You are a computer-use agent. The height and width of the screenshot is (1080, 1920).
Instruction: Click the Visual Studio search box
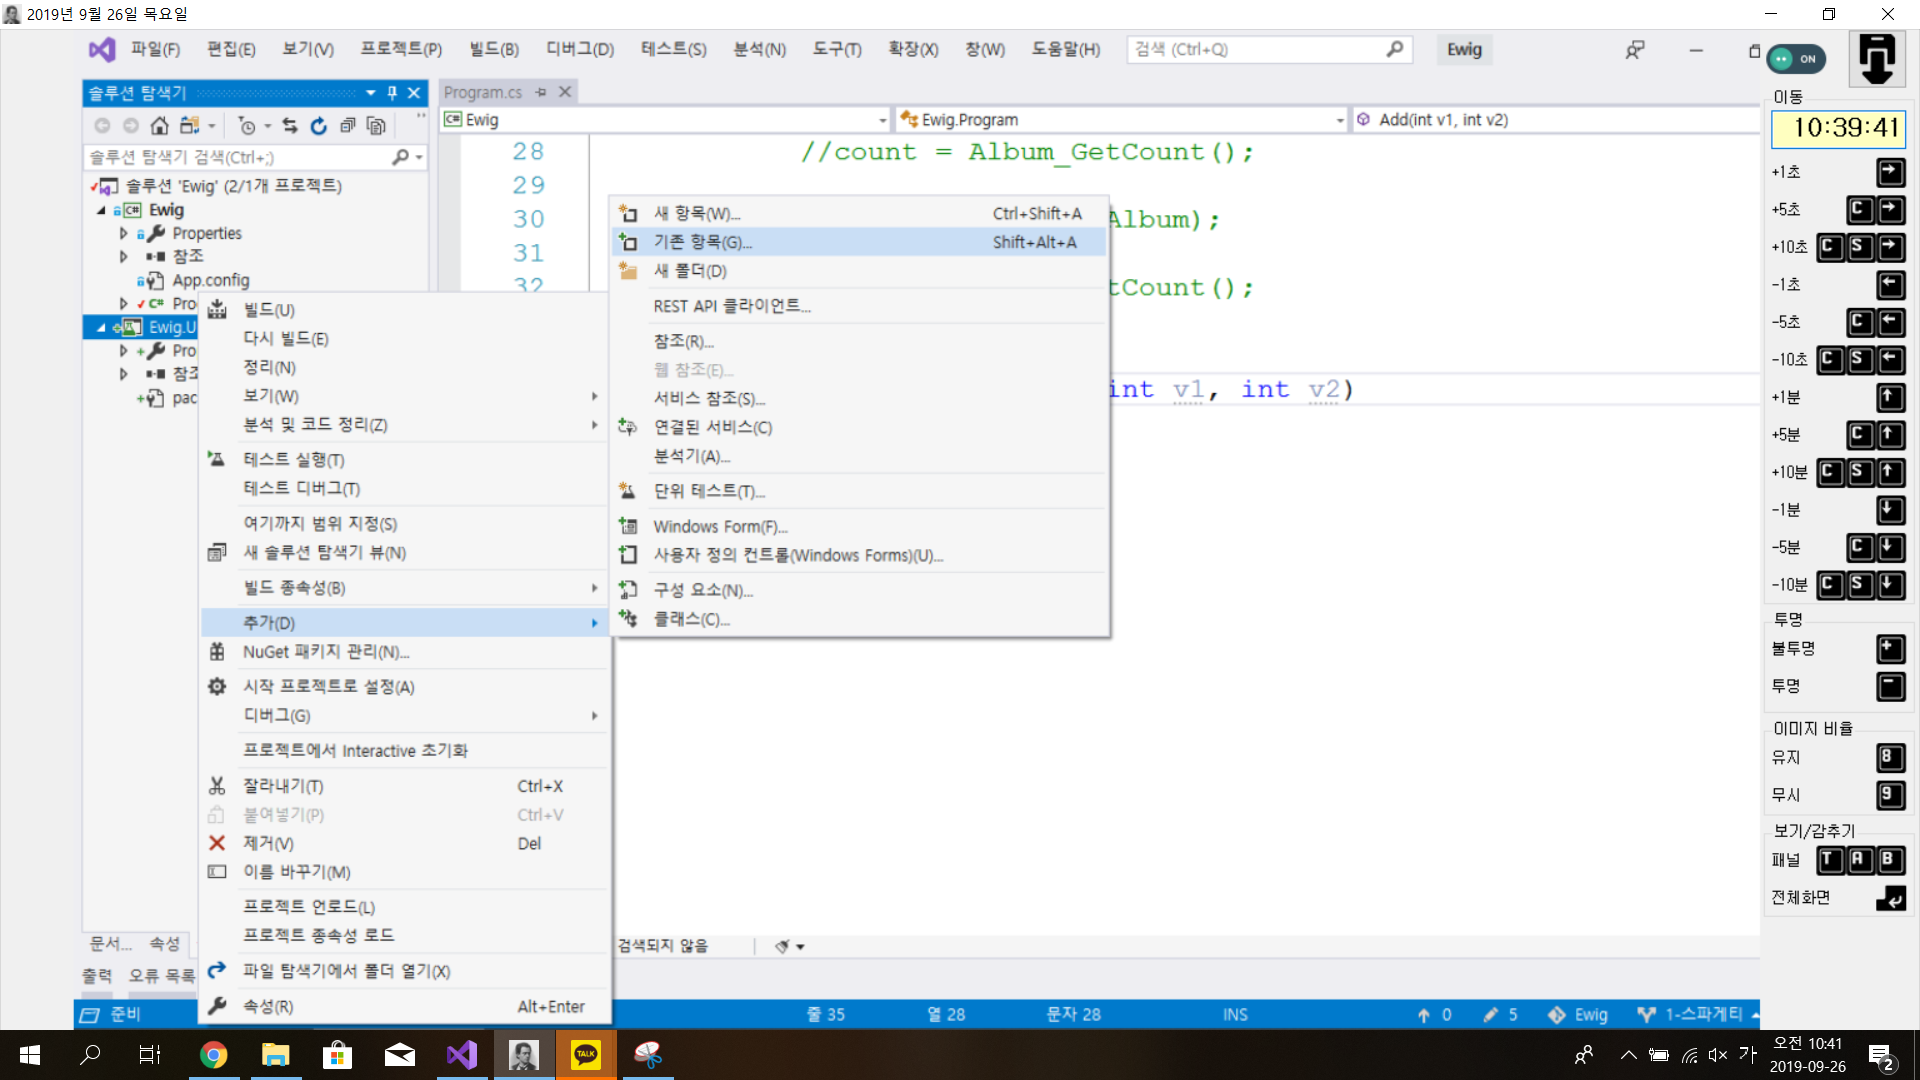1260,49
